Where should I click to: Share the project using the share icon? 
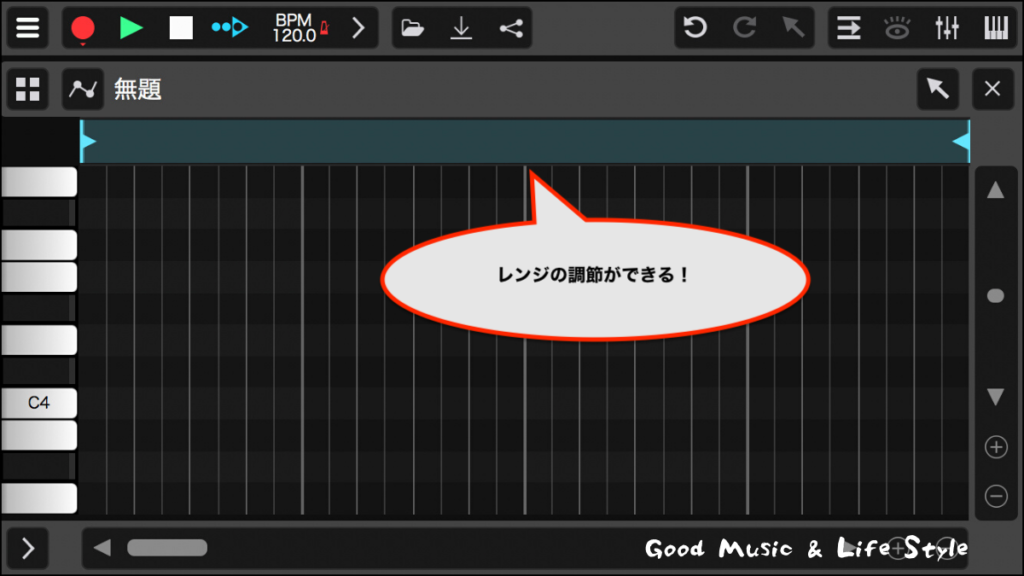(x=511, y=28)
